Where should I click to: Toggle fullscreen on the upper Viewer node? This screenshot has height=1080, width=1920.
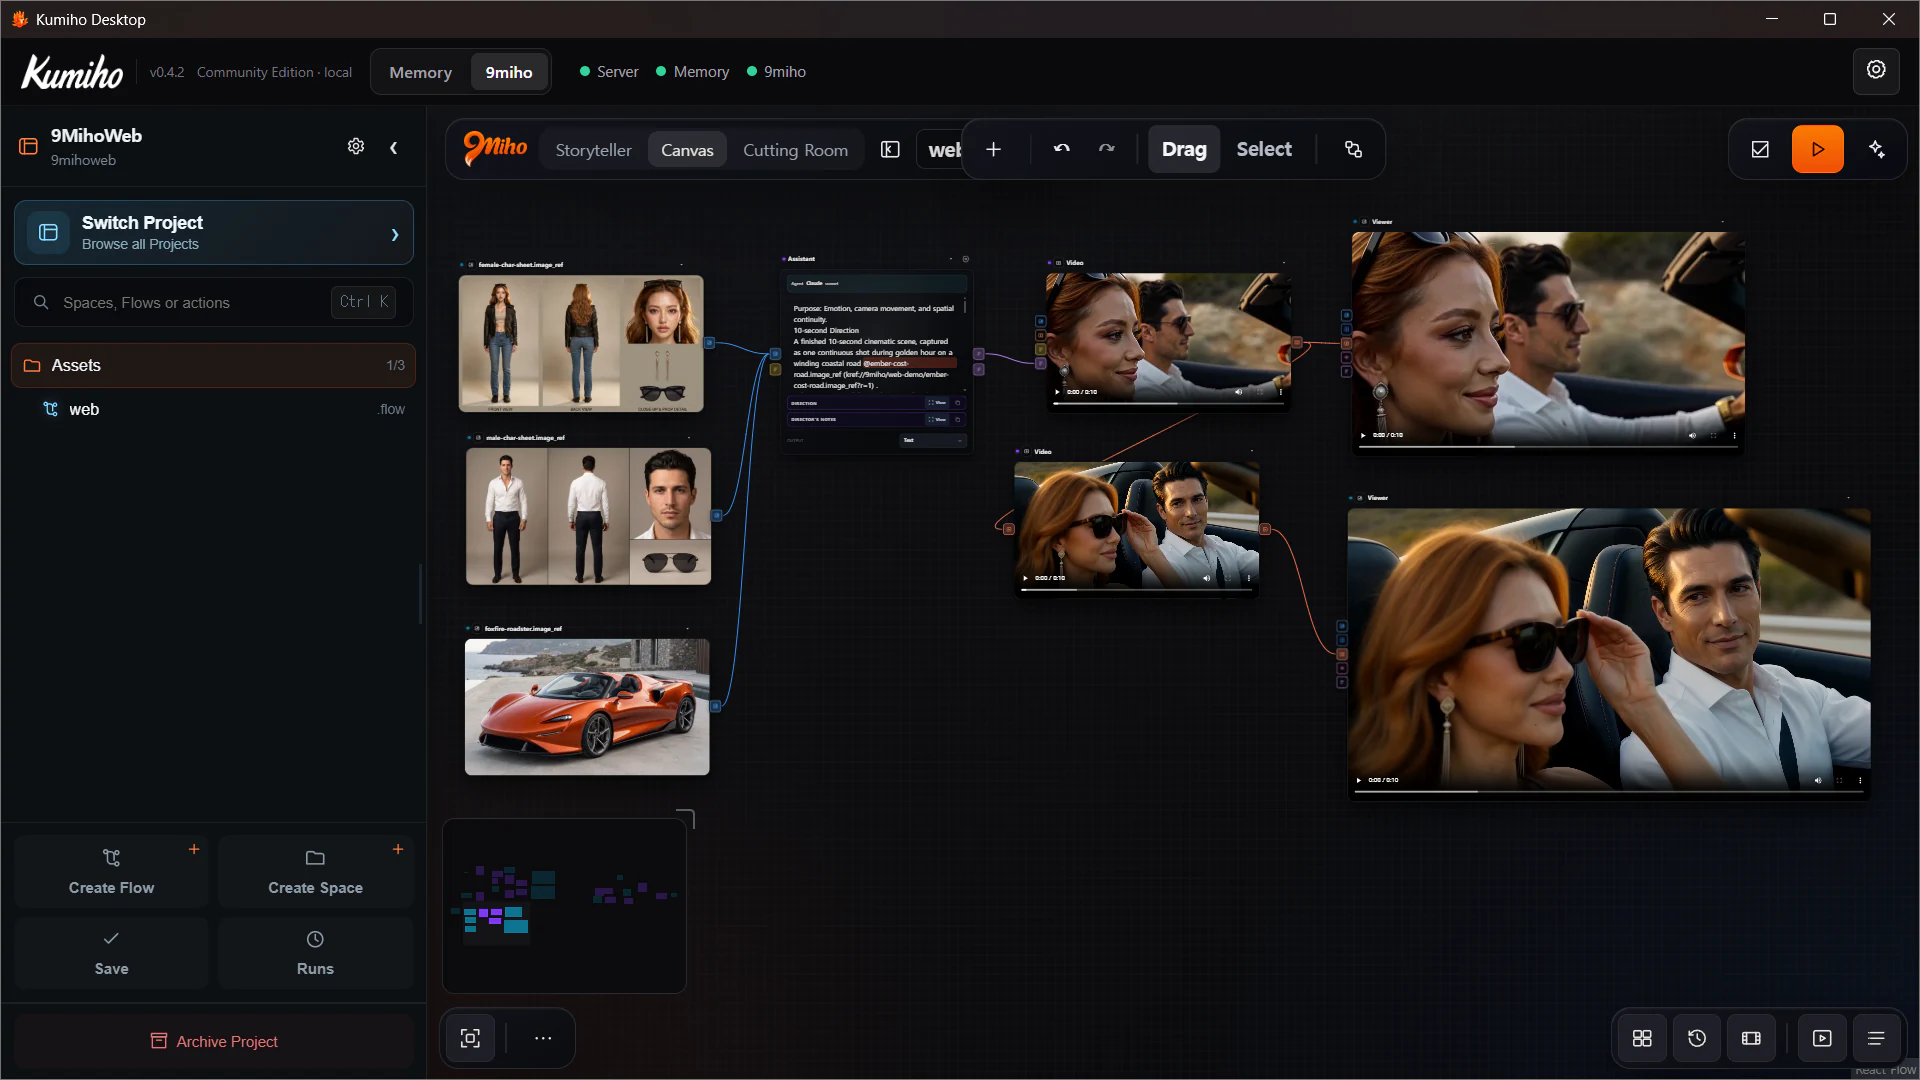coord(1713,435)
